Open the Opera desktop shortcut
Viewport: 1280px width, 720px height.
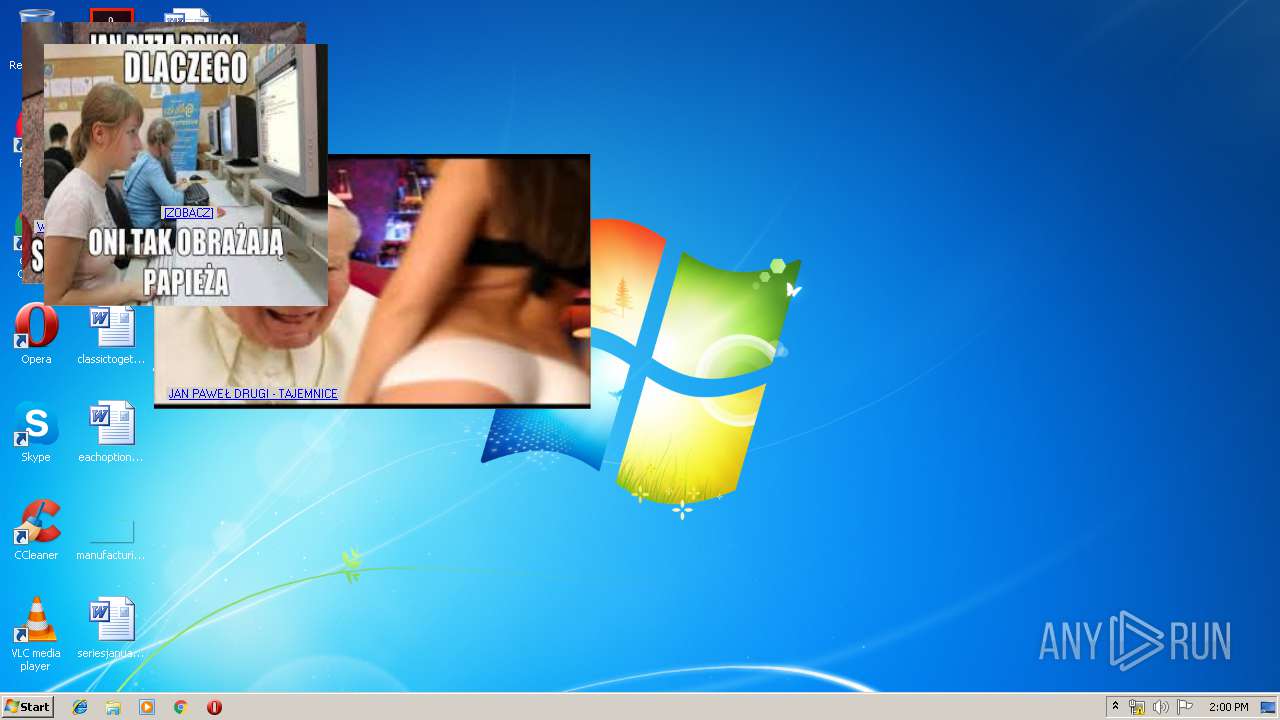(x=36, y=335)
